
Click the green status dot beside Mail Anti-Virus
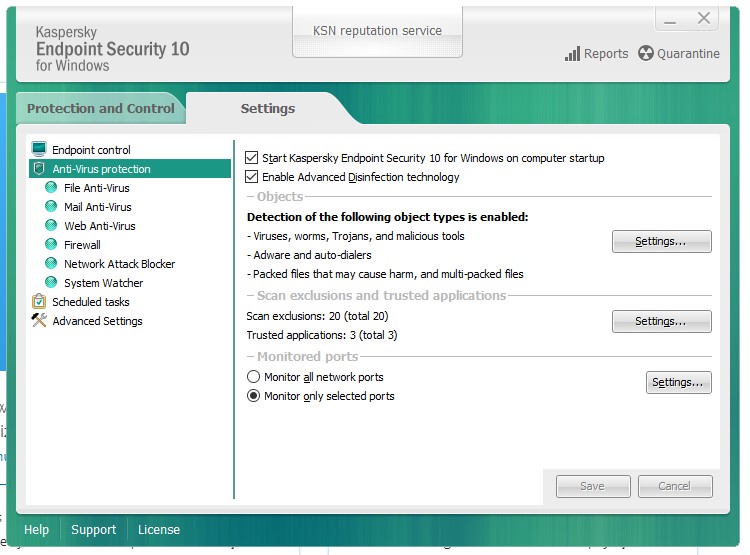(x=51, y=206)
